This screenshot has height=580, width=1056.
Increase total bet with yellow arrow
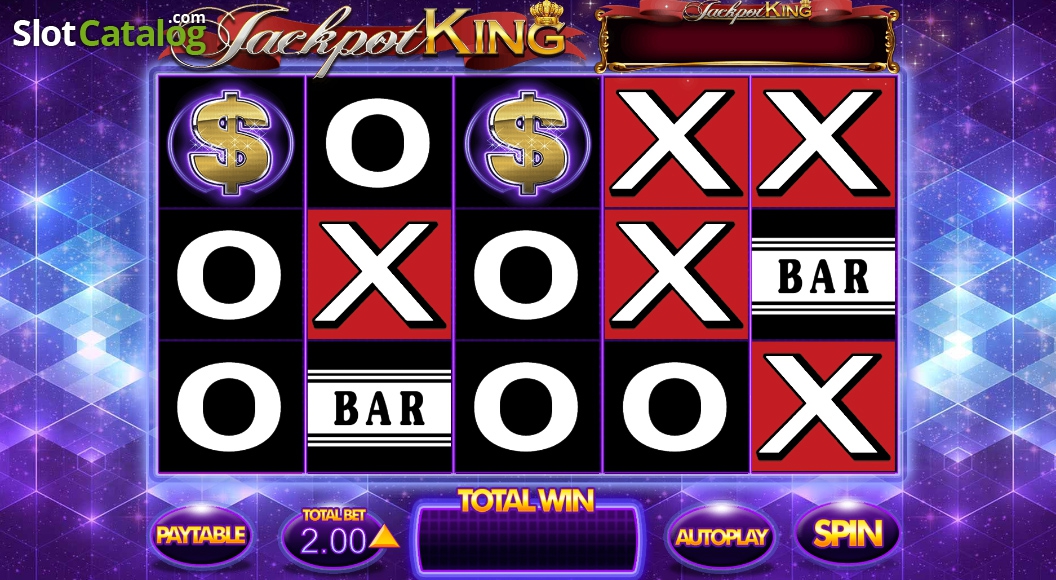click(x=384, y=537)
